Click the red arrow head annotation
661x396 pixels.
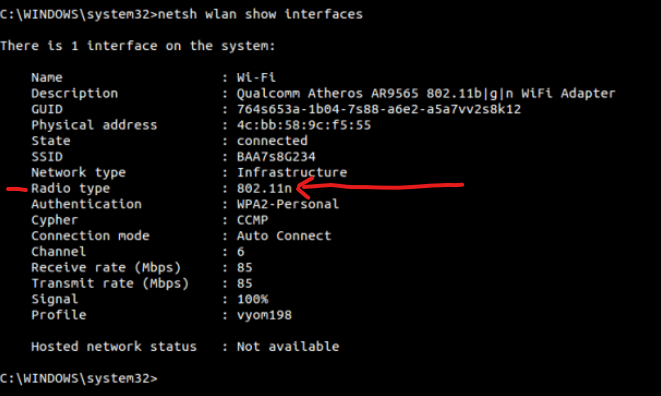click(306, 188)
